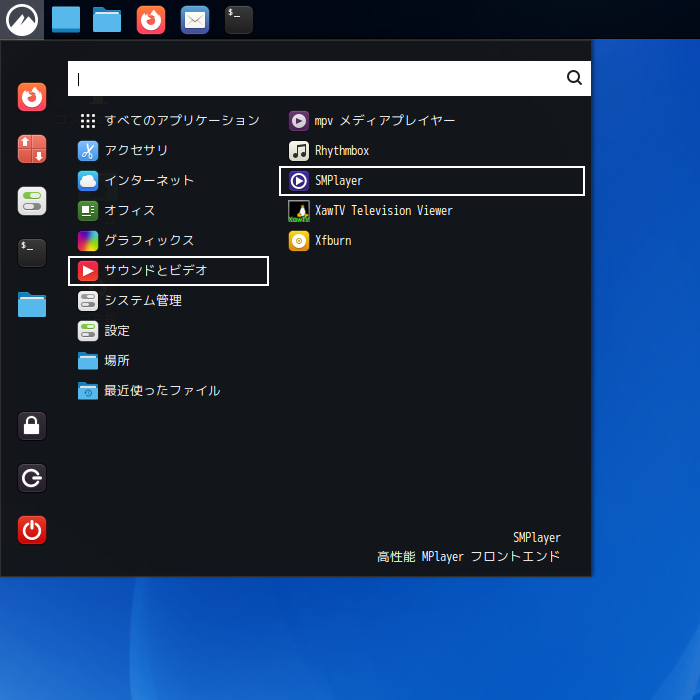Click the Whisker menu mountain logo button
700x700 pixels.
22,20
